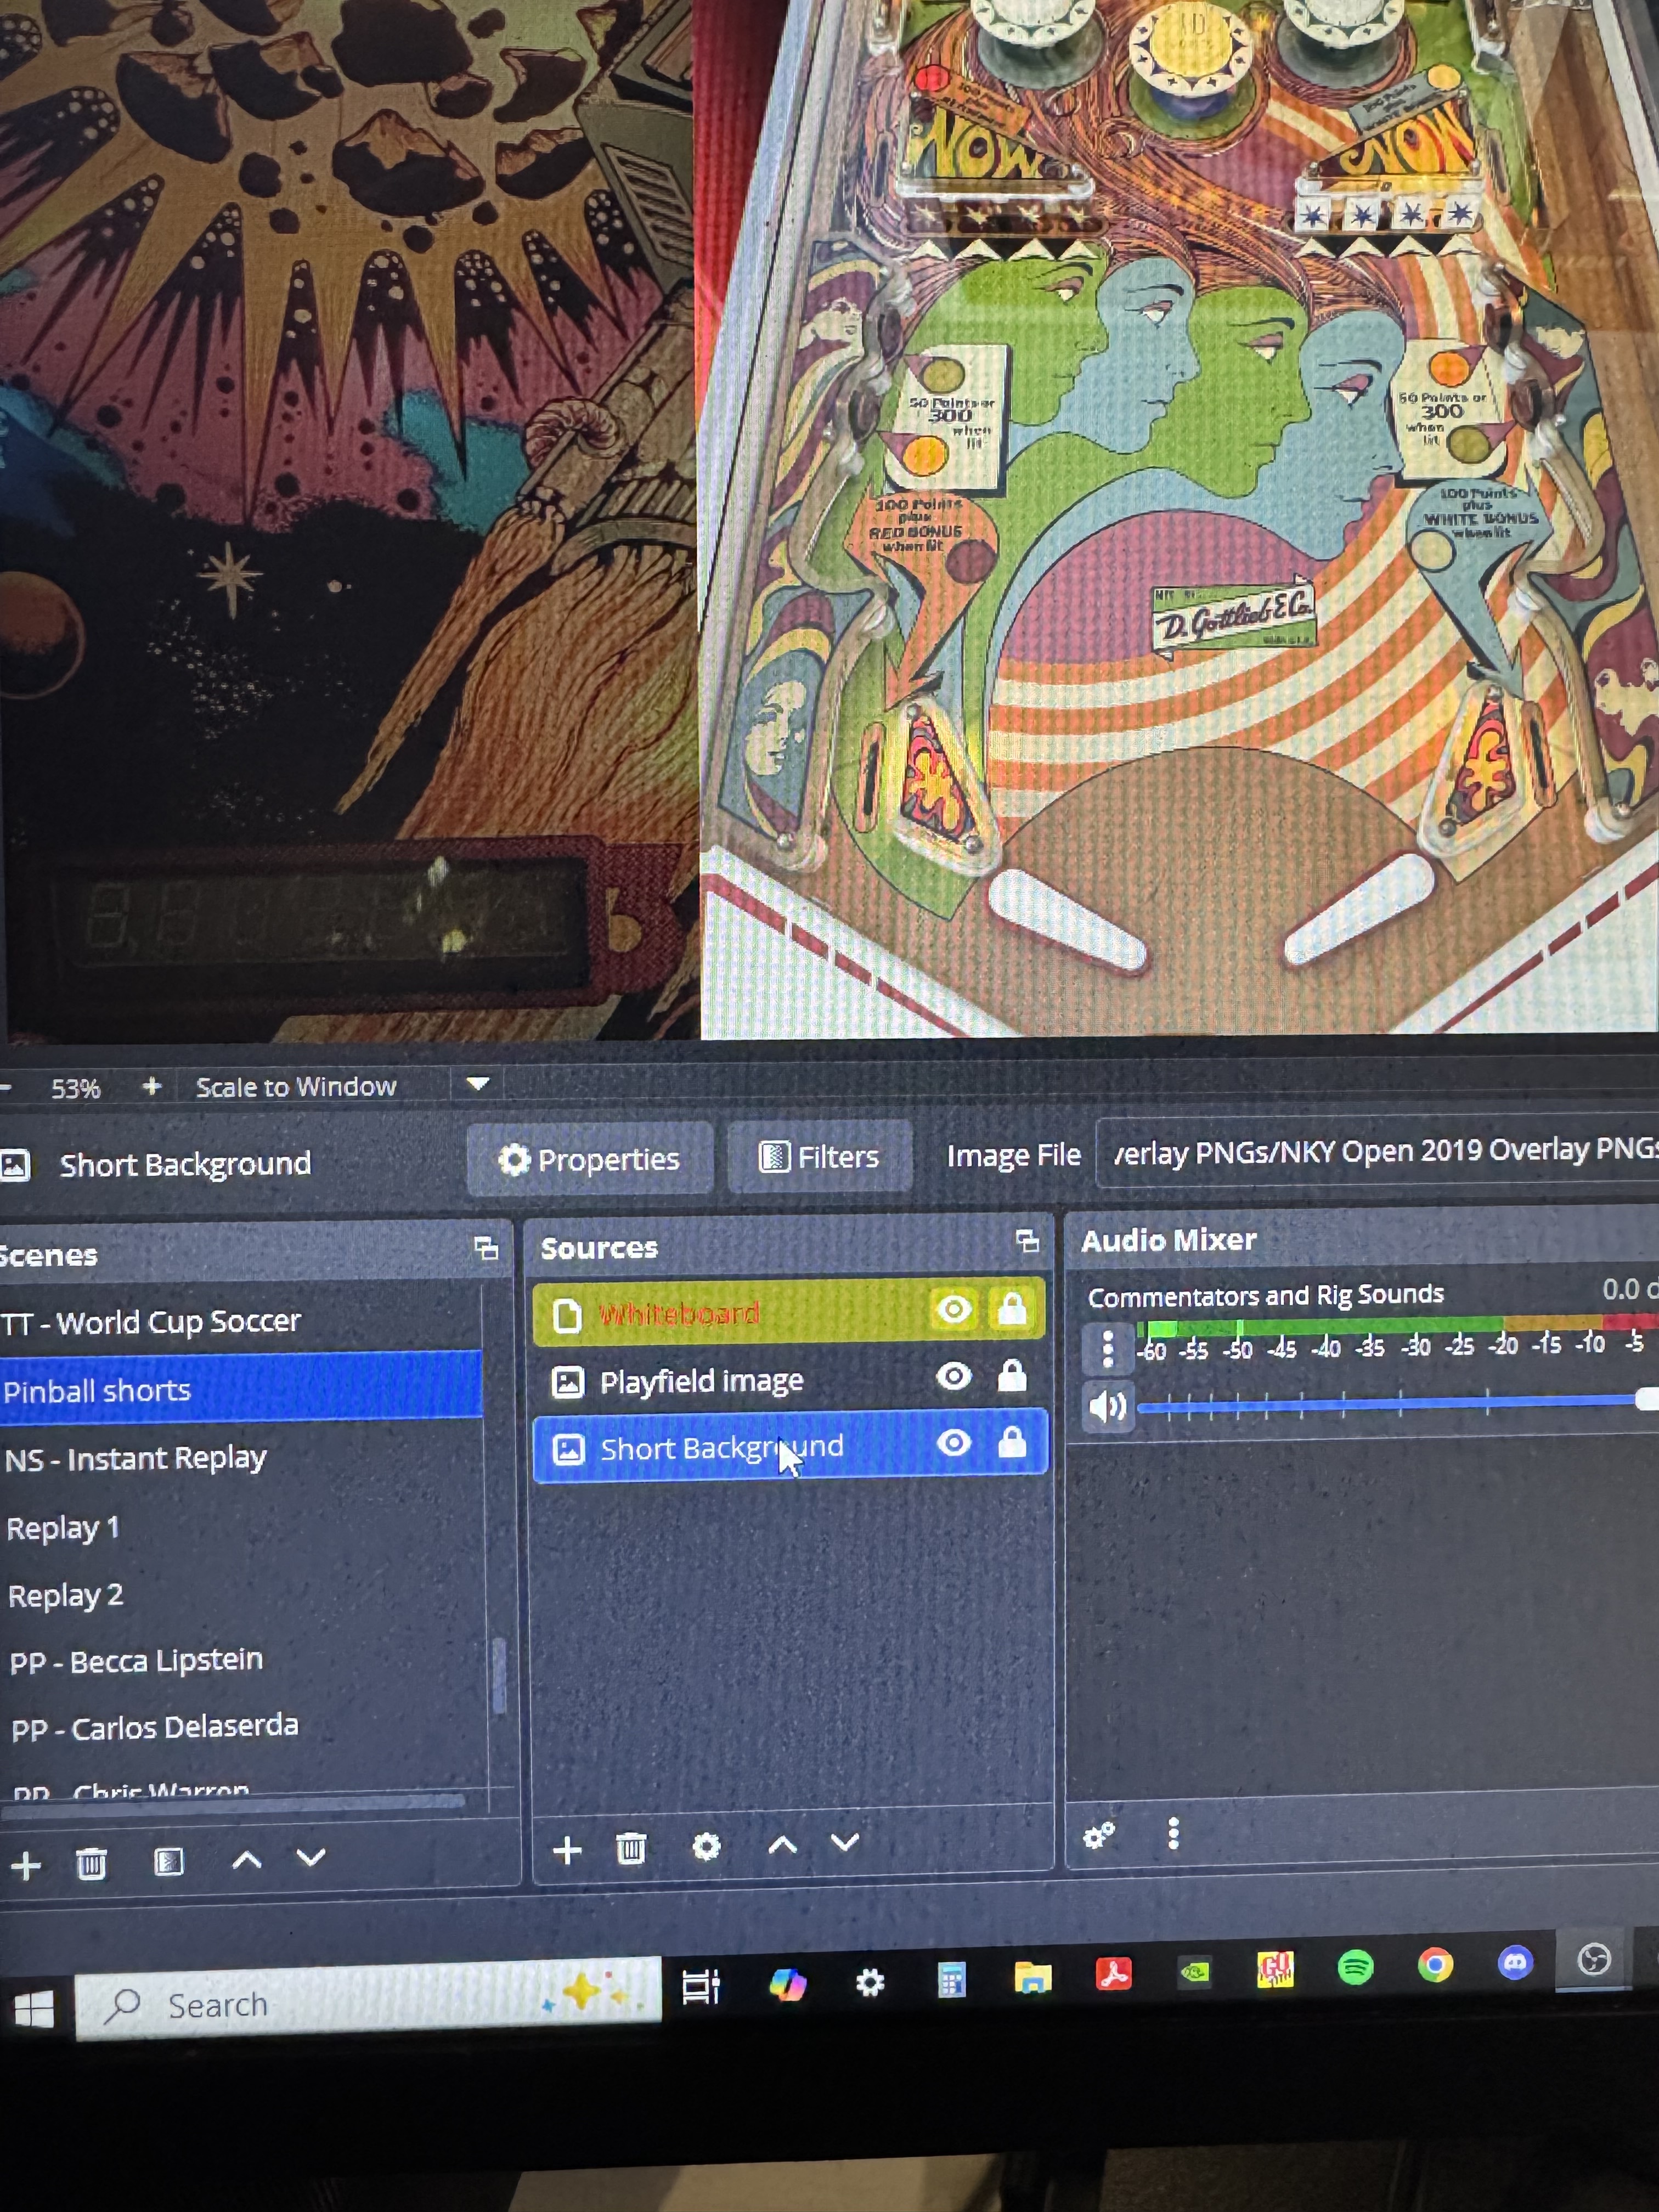Click the Filters button
Screen dimensions: 1659x2212
(819, 1157)
